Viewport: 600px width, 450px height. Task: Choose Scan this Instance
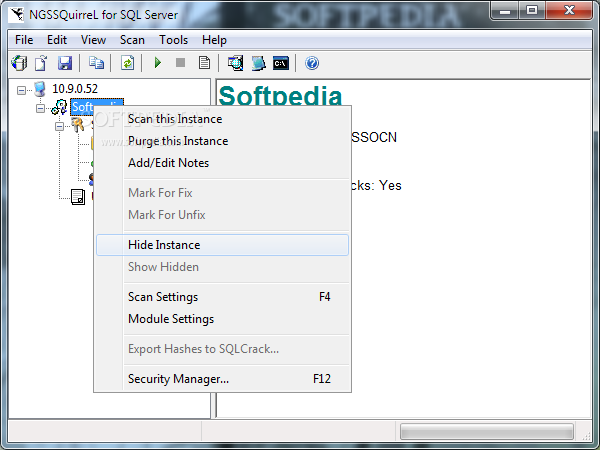222,119
